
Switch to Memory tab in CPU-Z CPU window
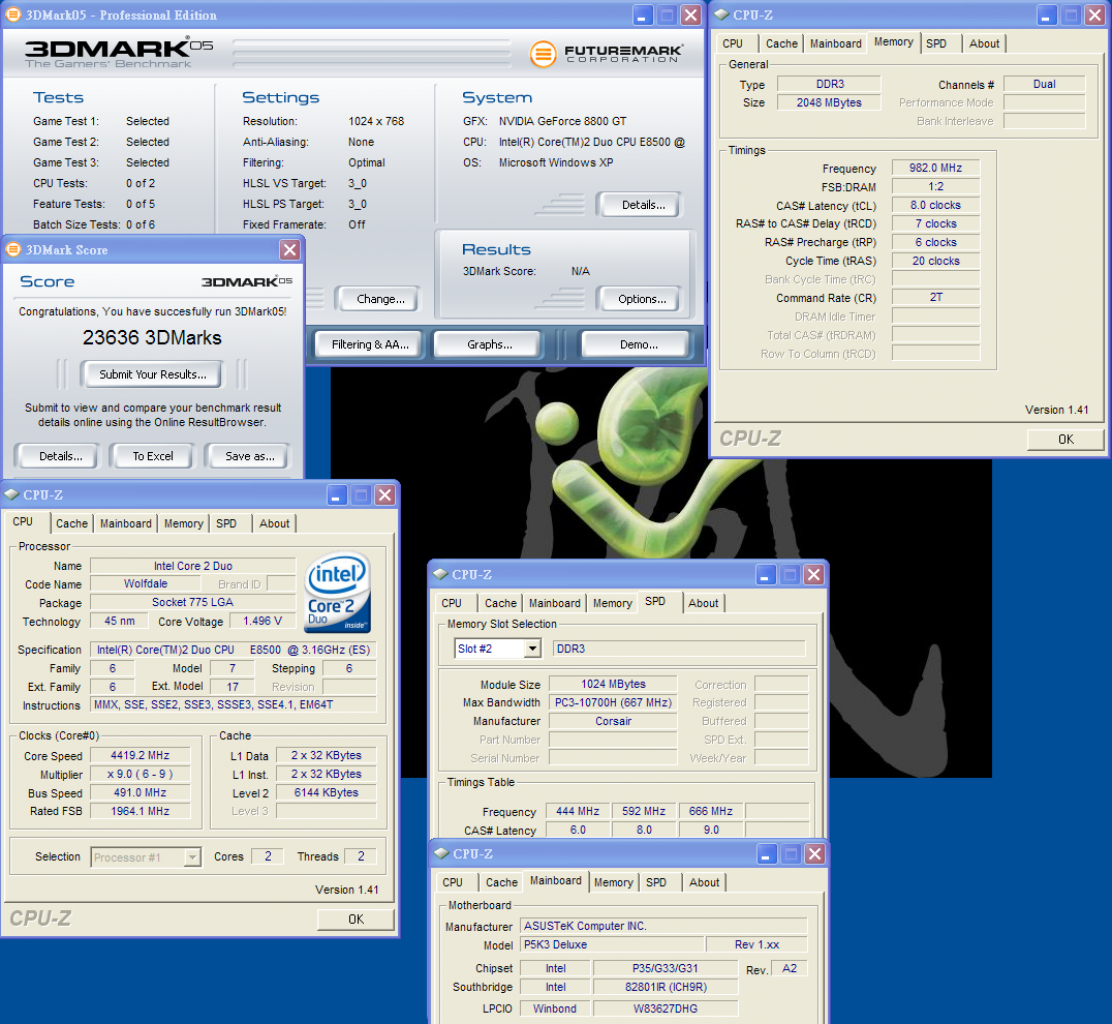coord(184,523)
